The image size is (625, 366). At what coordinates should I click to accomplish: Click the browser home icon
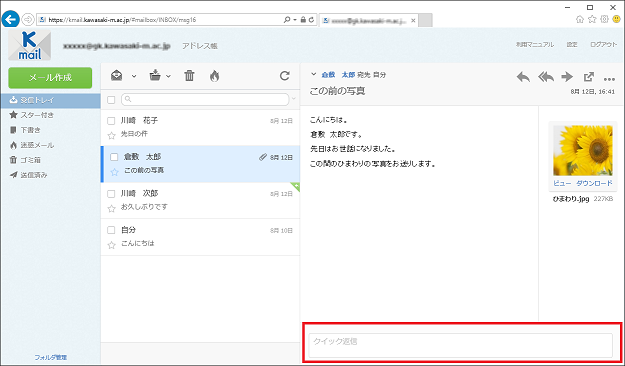click(580, 19)
